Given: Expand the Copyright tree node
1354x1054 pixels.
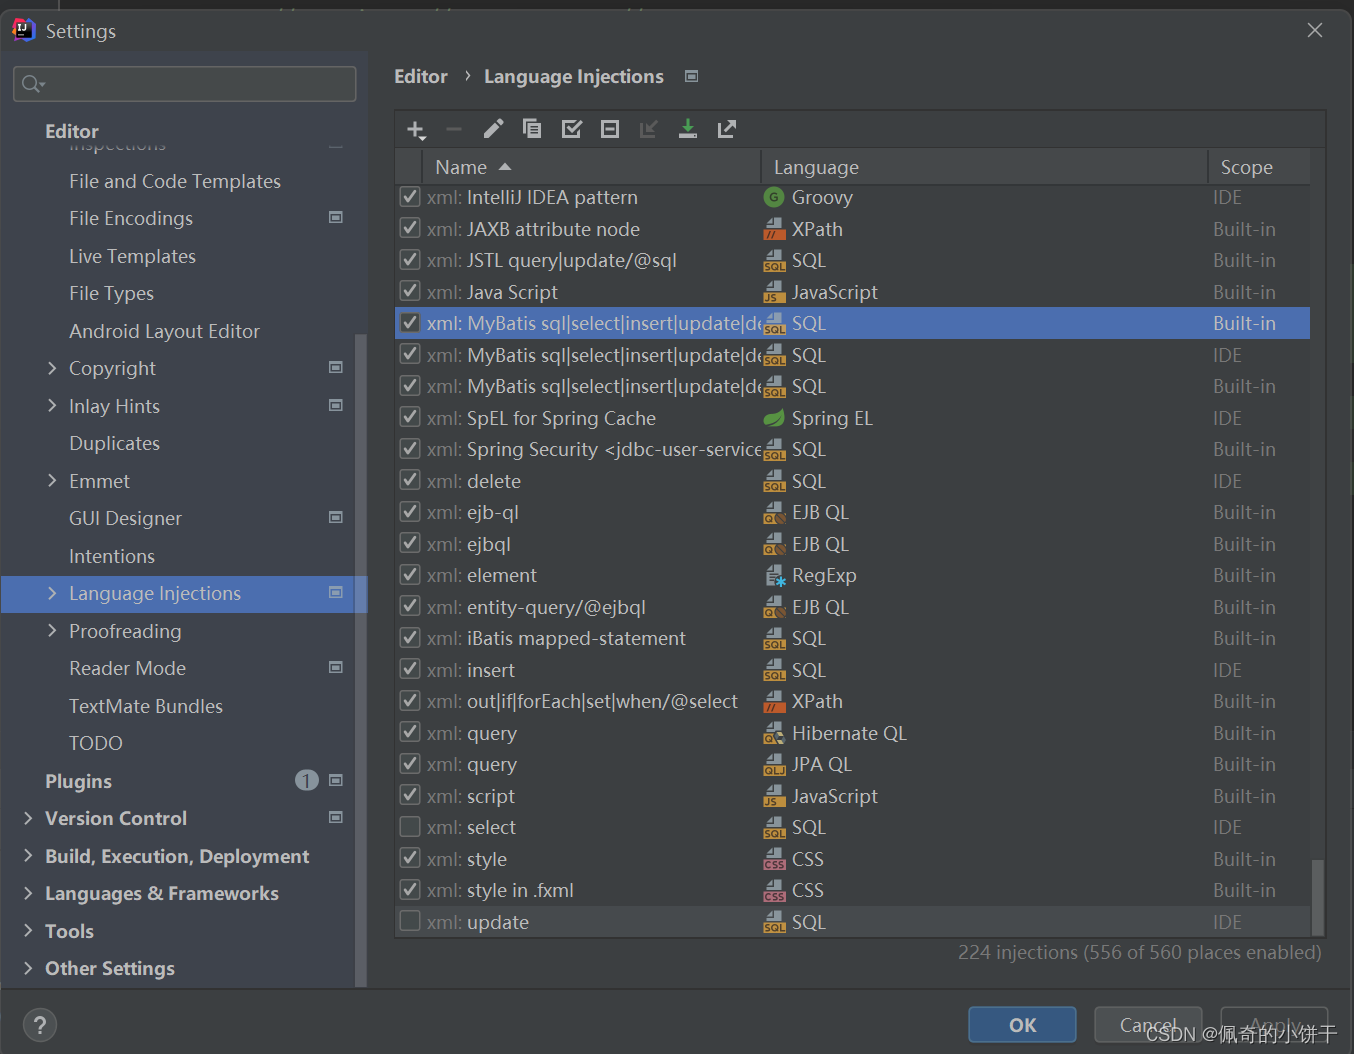Looking at the screenshot, I should 52,368.
